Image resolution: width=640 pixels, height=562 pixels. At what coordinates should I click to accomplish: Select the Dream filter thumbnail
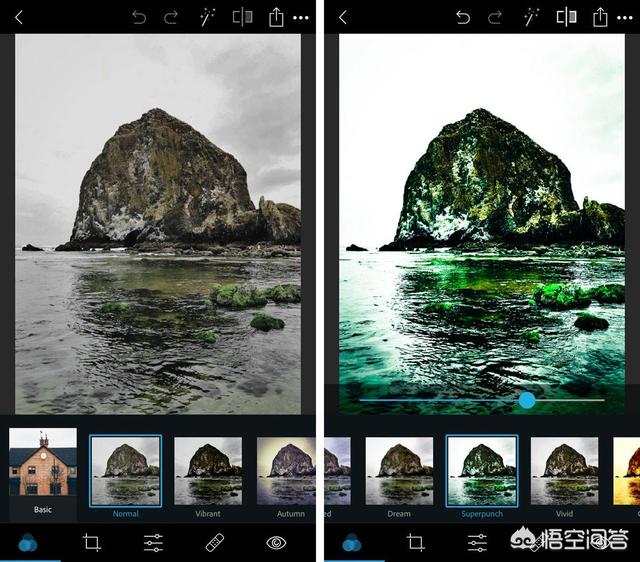(x=399, y=471)
